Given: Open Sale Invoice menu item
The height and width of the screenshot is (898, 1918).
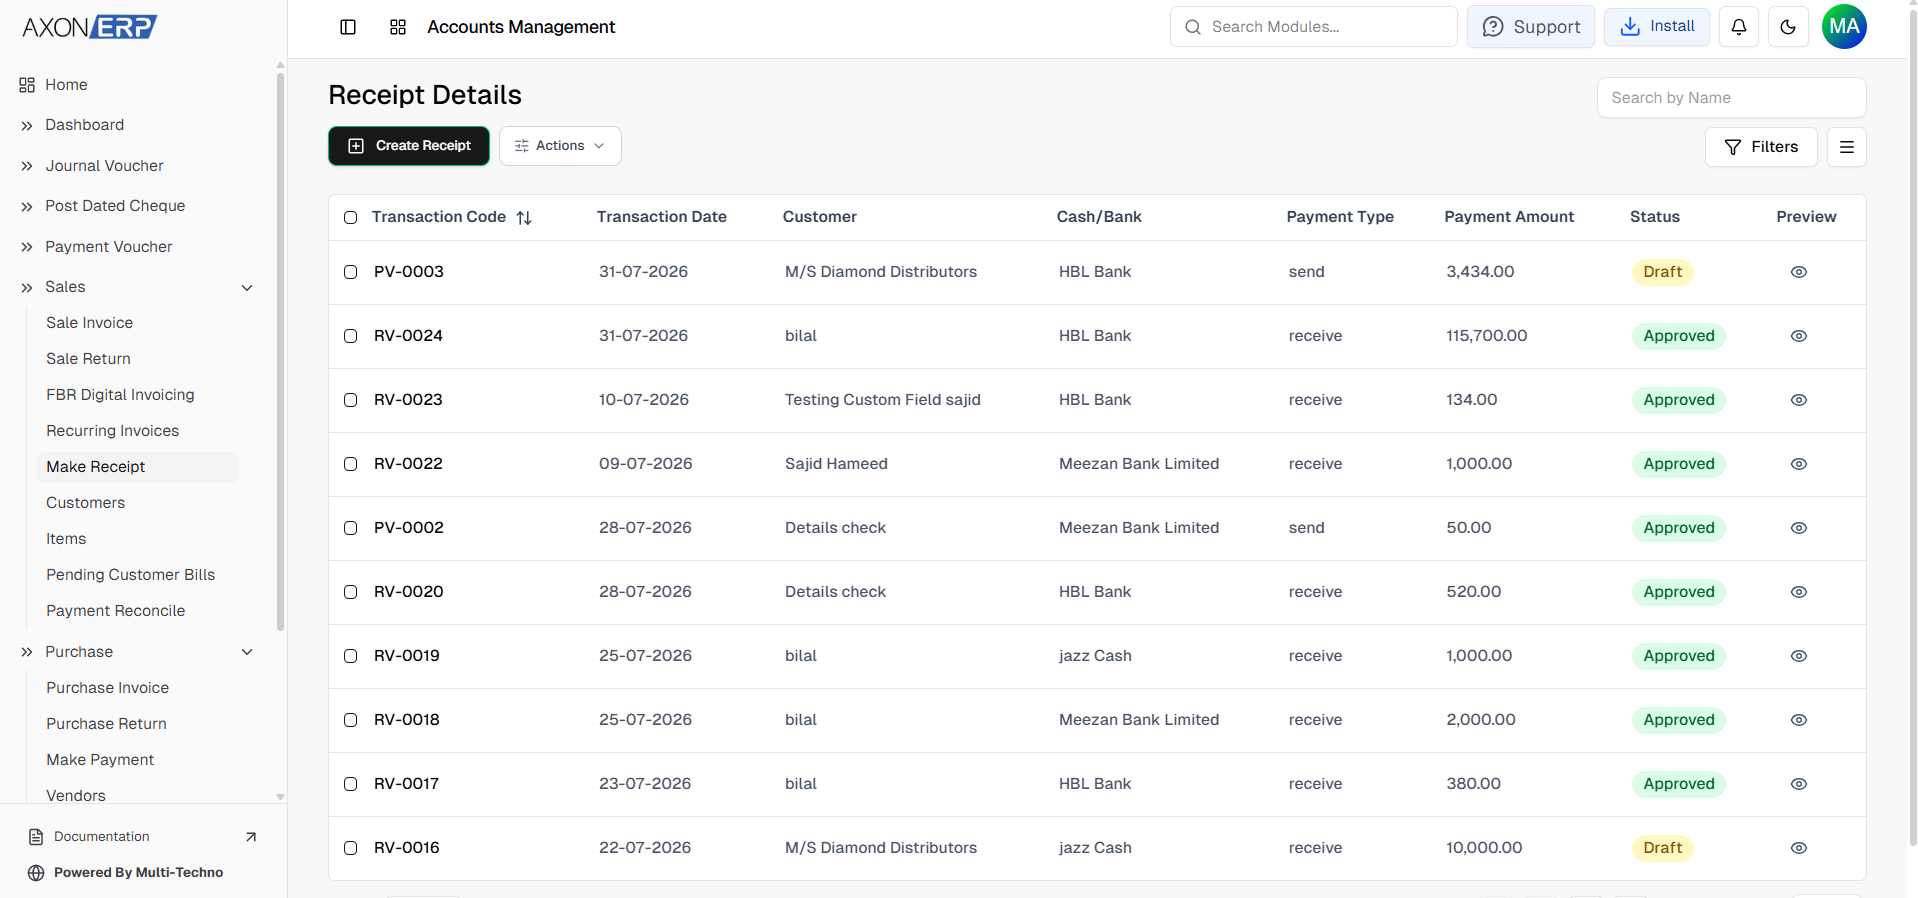Looking at the screenshot, I should tap(89, 323).
